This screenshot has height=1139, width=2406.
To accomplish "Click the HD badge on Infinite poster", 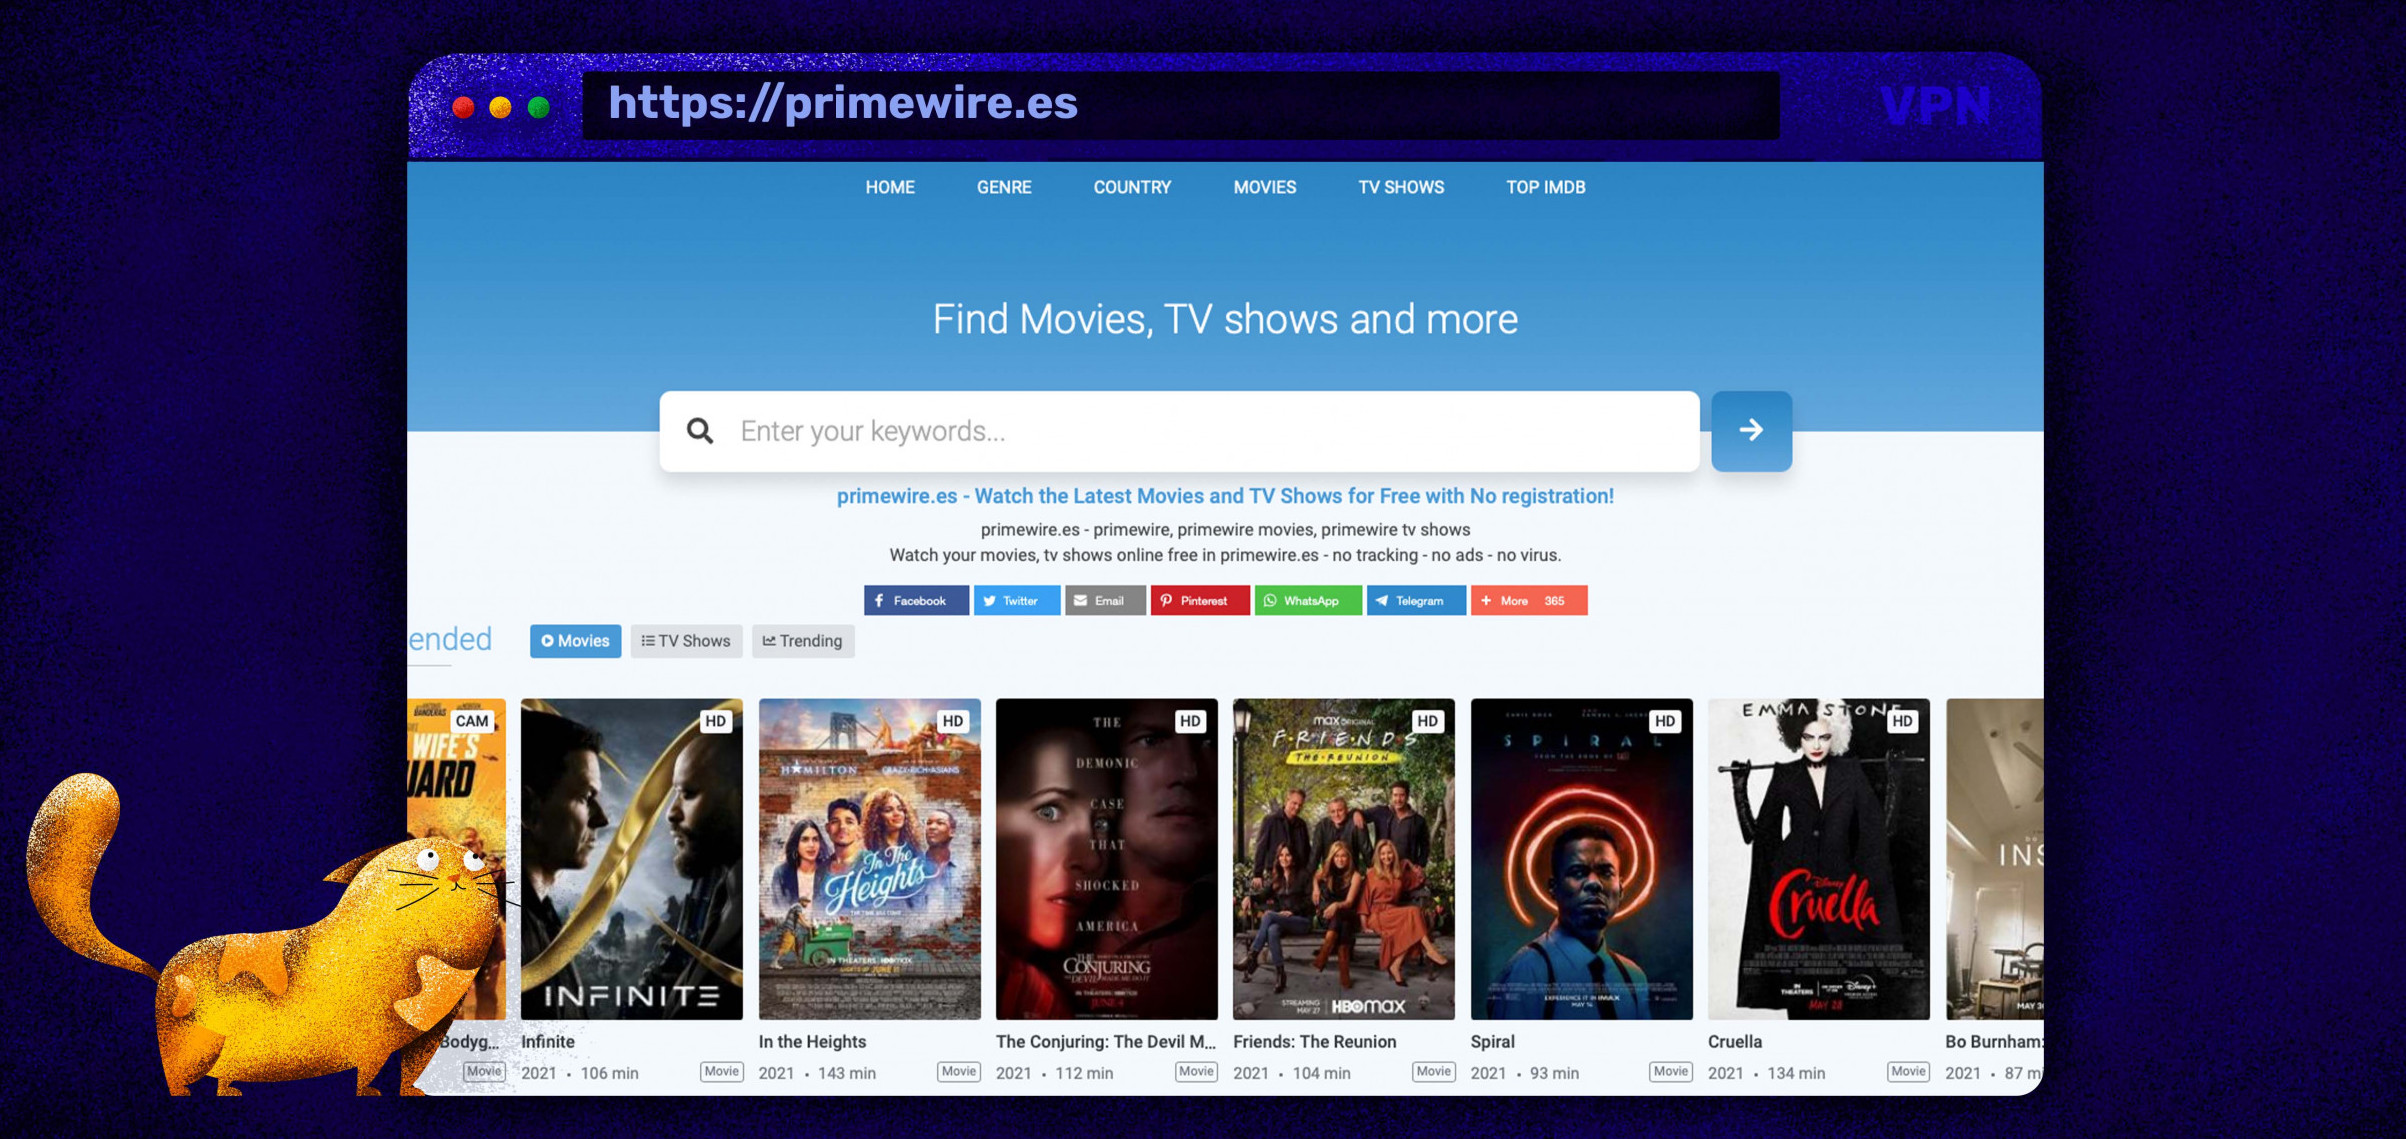I will (x=715, y=721).
